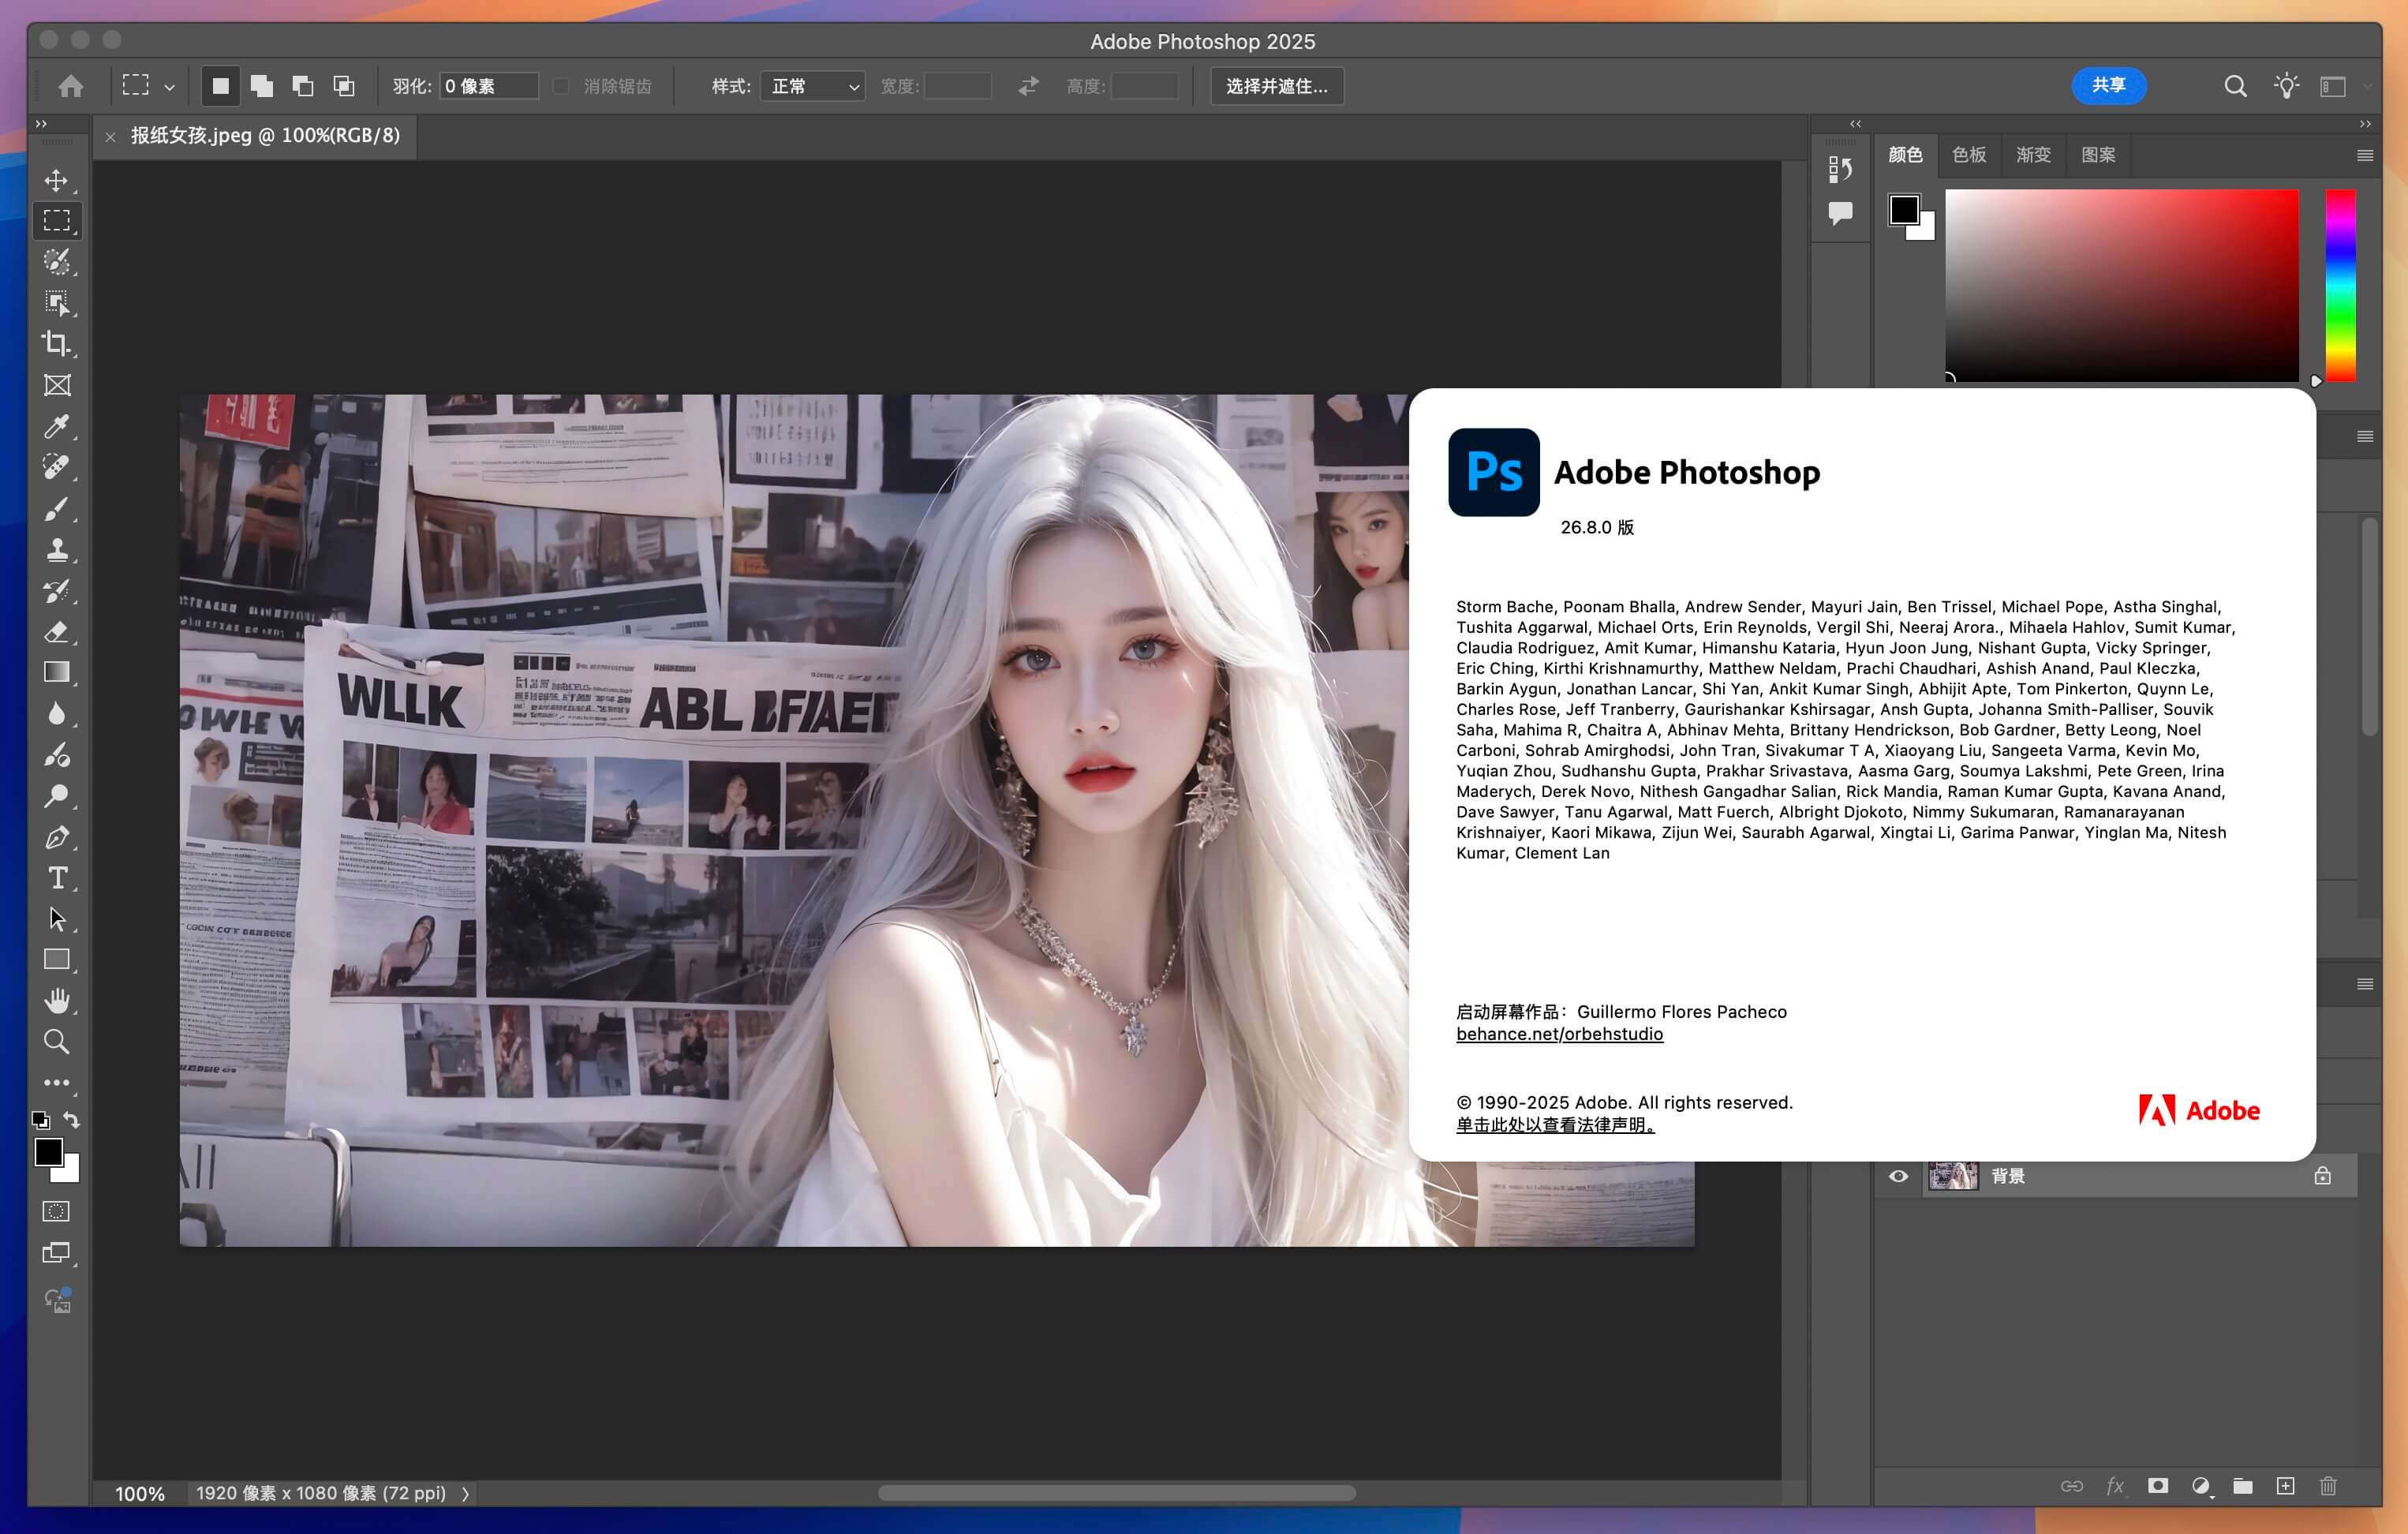Open the Search magnifier in the options bar
This screenshot has height=1534, width=2408.
pyautogui.click(x=2235, y=86)
